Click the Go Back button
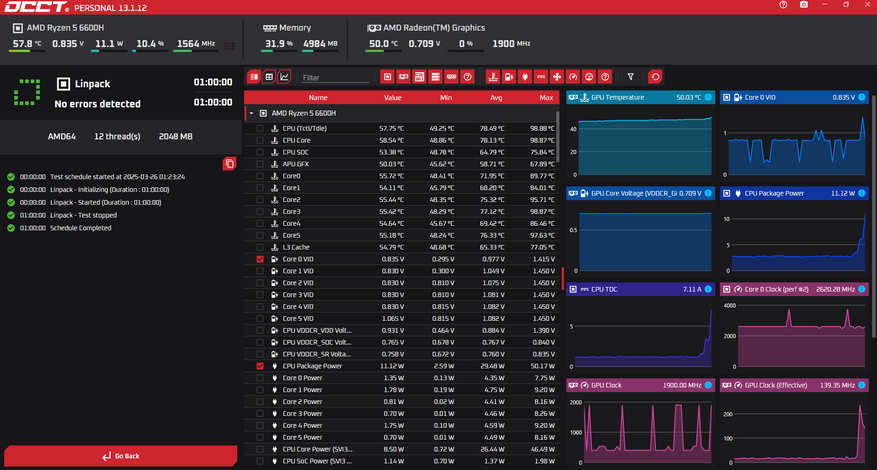The height and width of the screenshot is (470, 877). [x=121, y=456]
